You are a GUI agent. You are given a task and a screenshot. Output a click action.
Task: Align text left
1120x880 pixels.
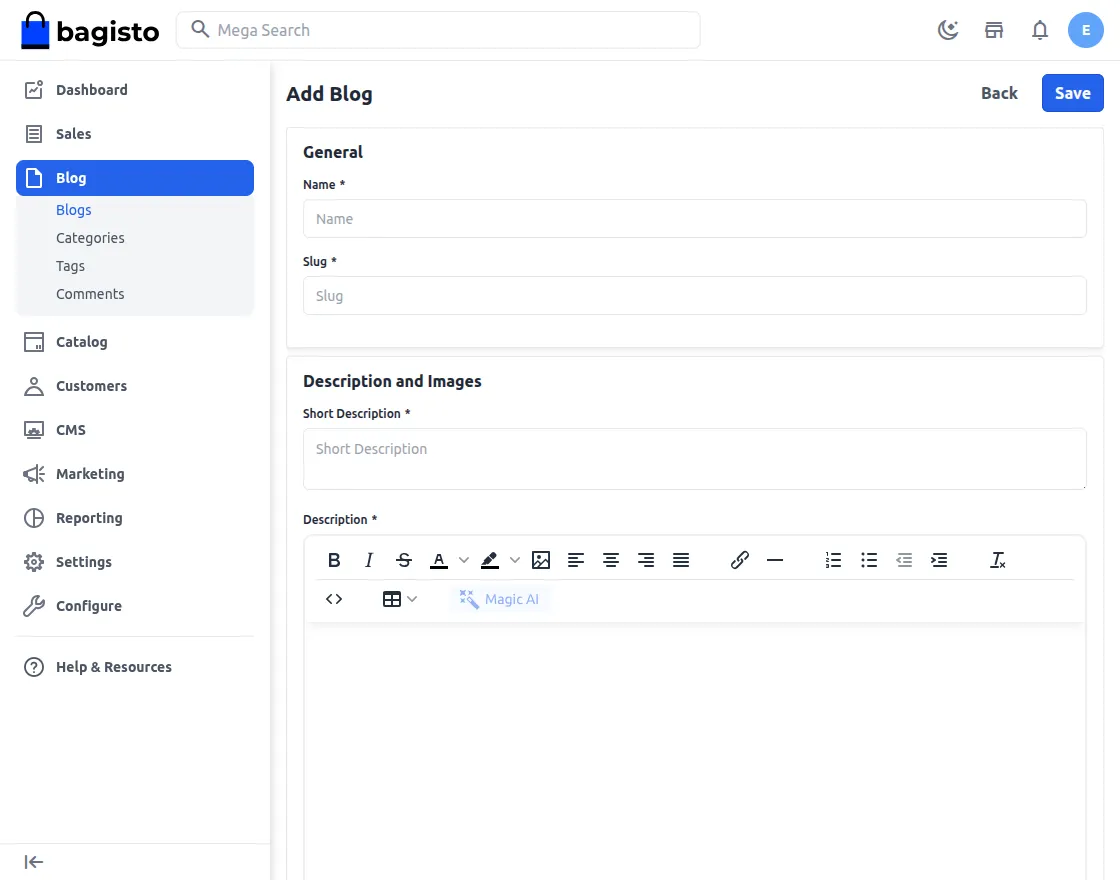pyautogui.click(x=576, y=560)
